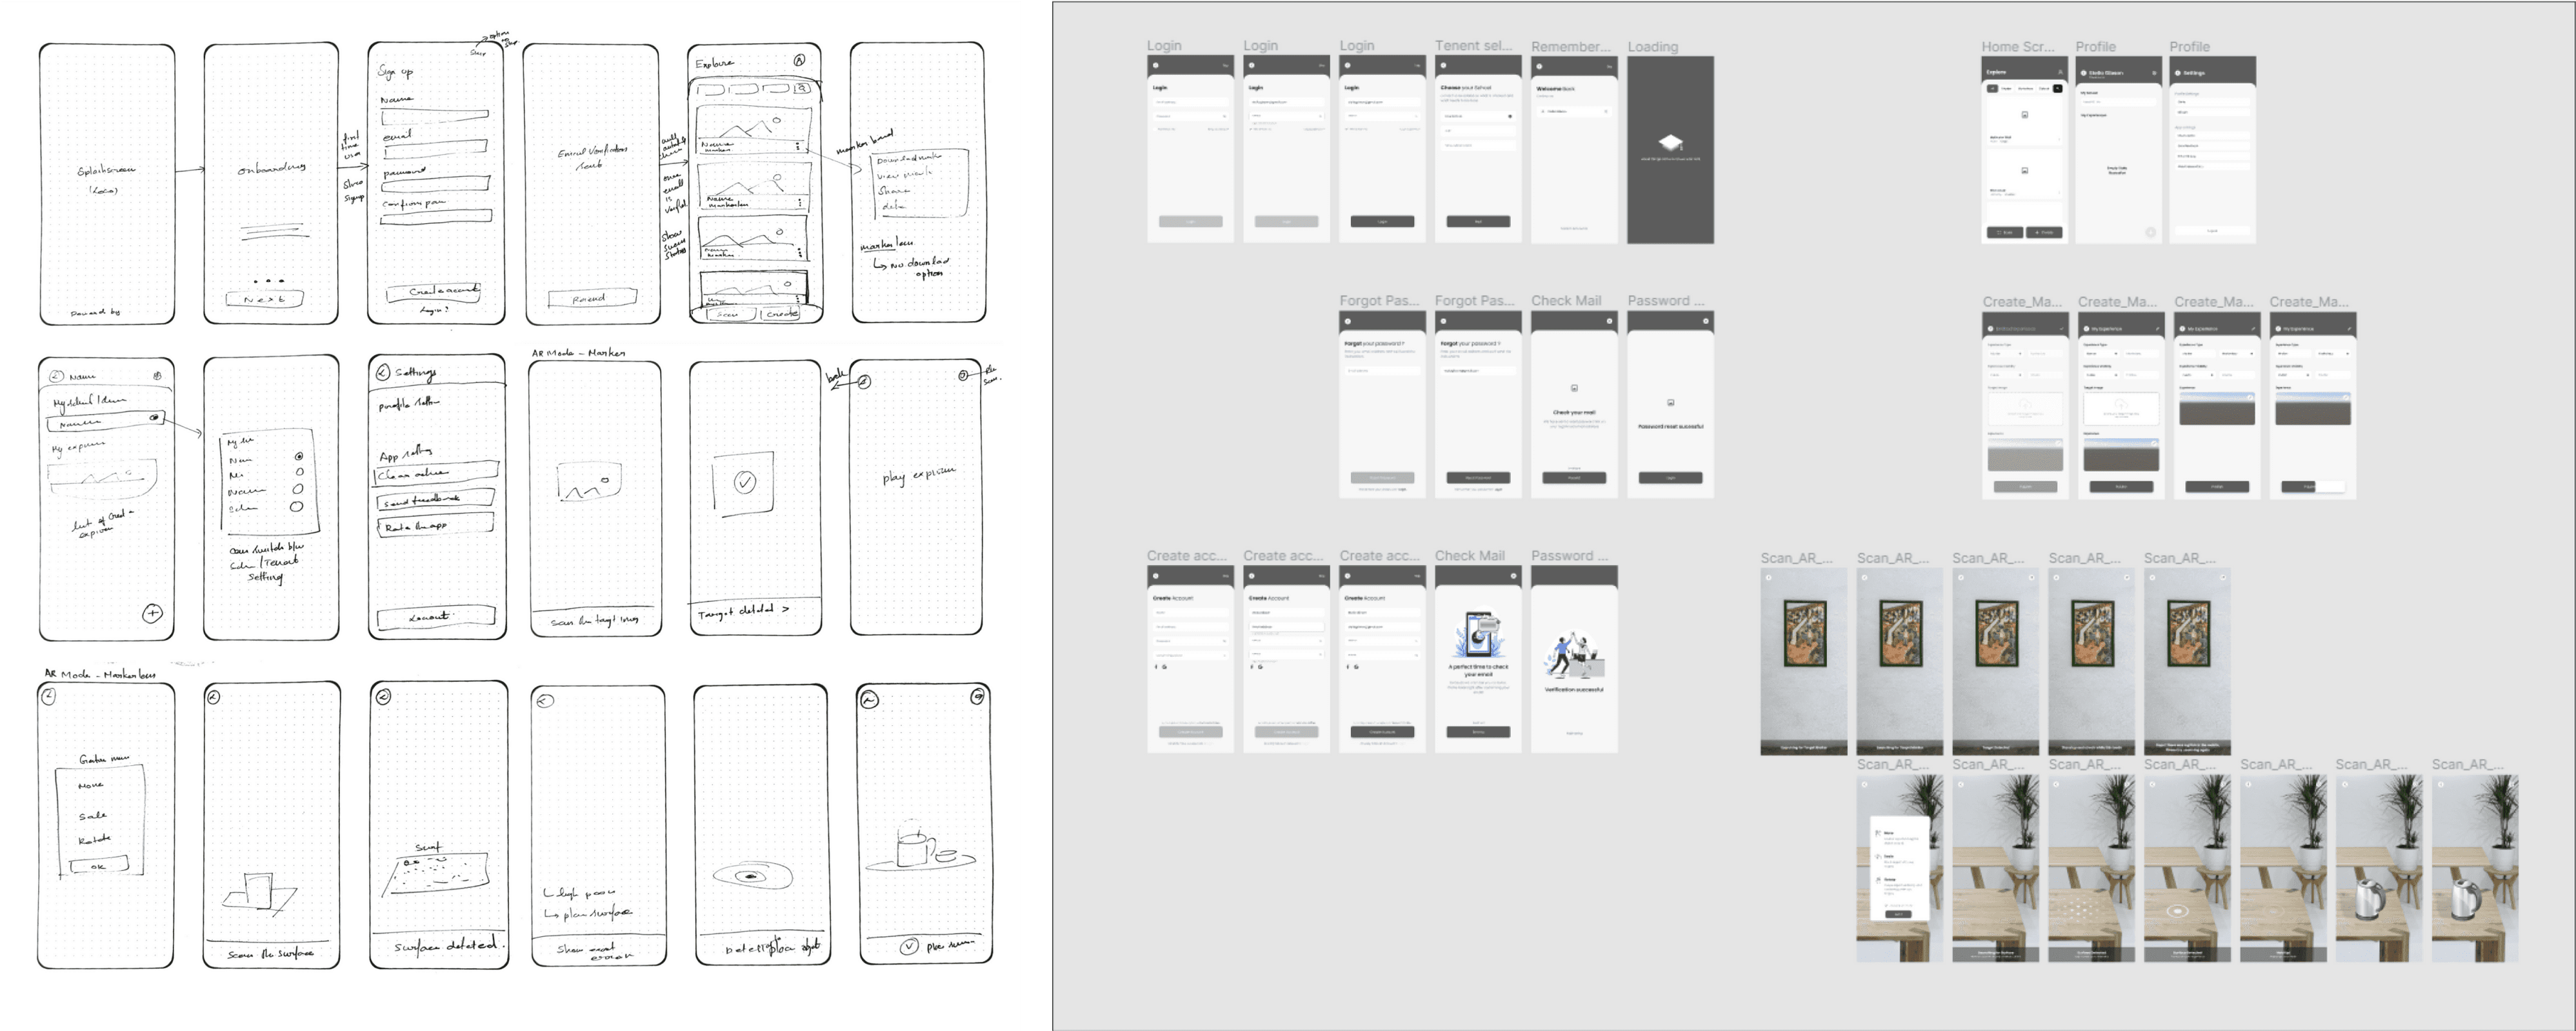The width and height of the screenshot is (2576, 1031).
Task: Click the Scan button in Home Screen frame
Action: (2004, 232)
